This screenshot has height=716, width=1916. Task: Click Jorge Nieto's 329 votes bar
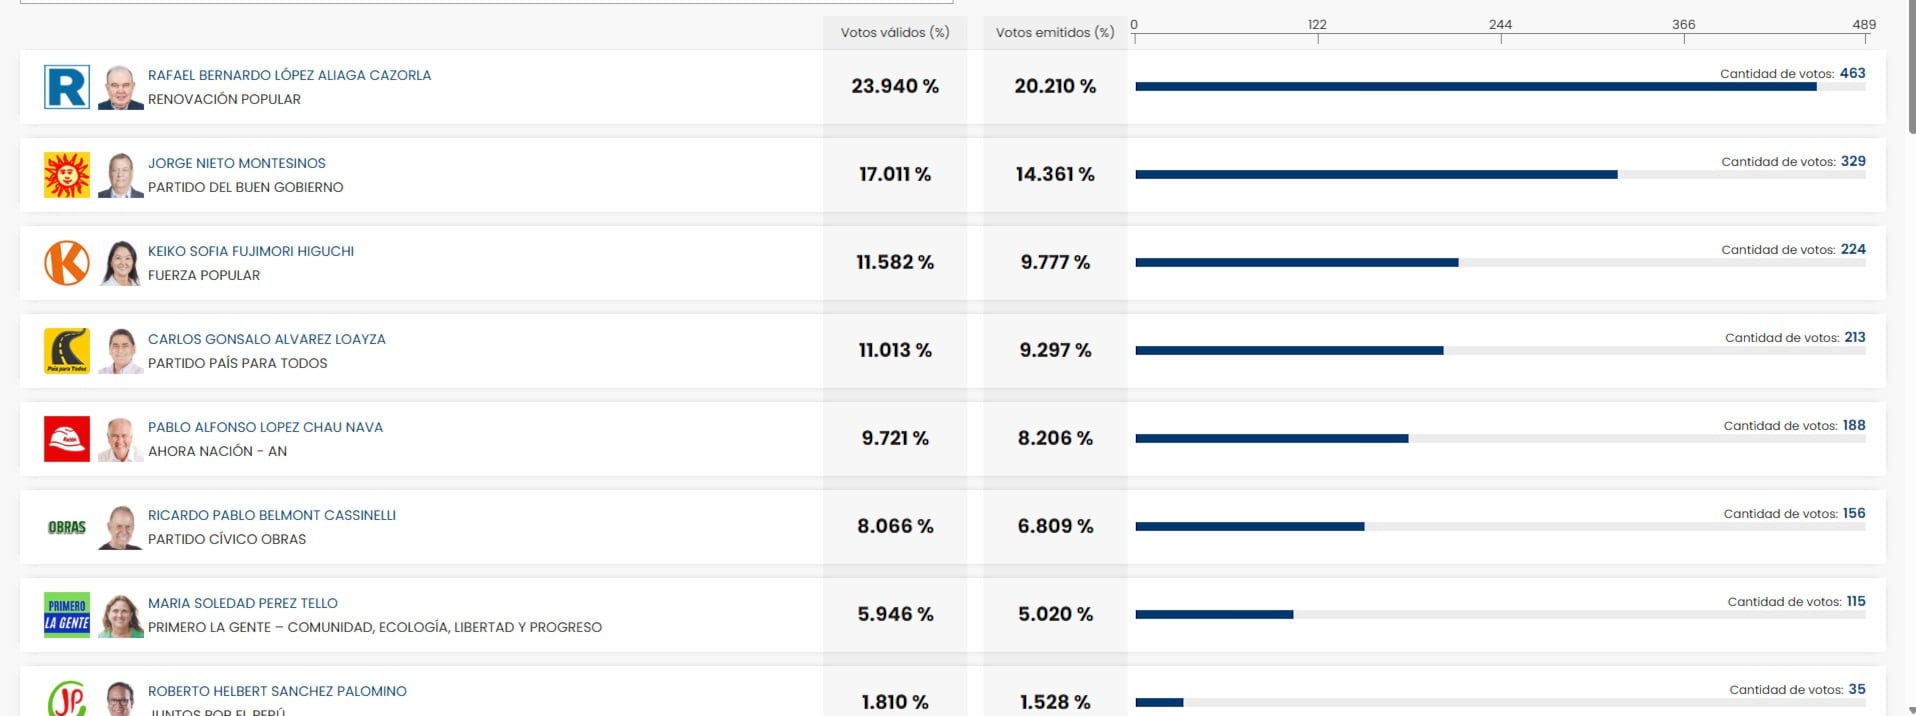pyautogui.click(x=1376, y=175)
